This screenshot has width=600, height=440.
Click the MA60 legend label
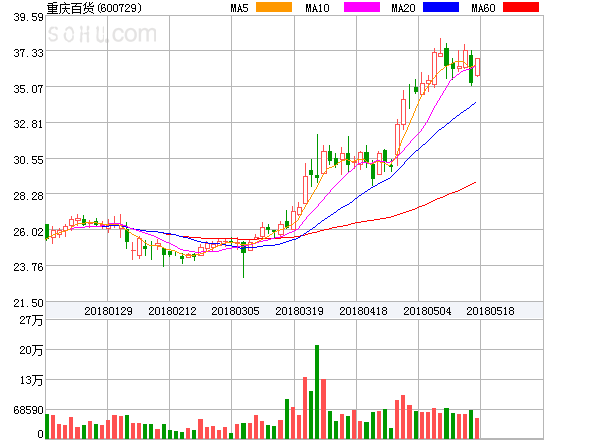pos(483,8)
